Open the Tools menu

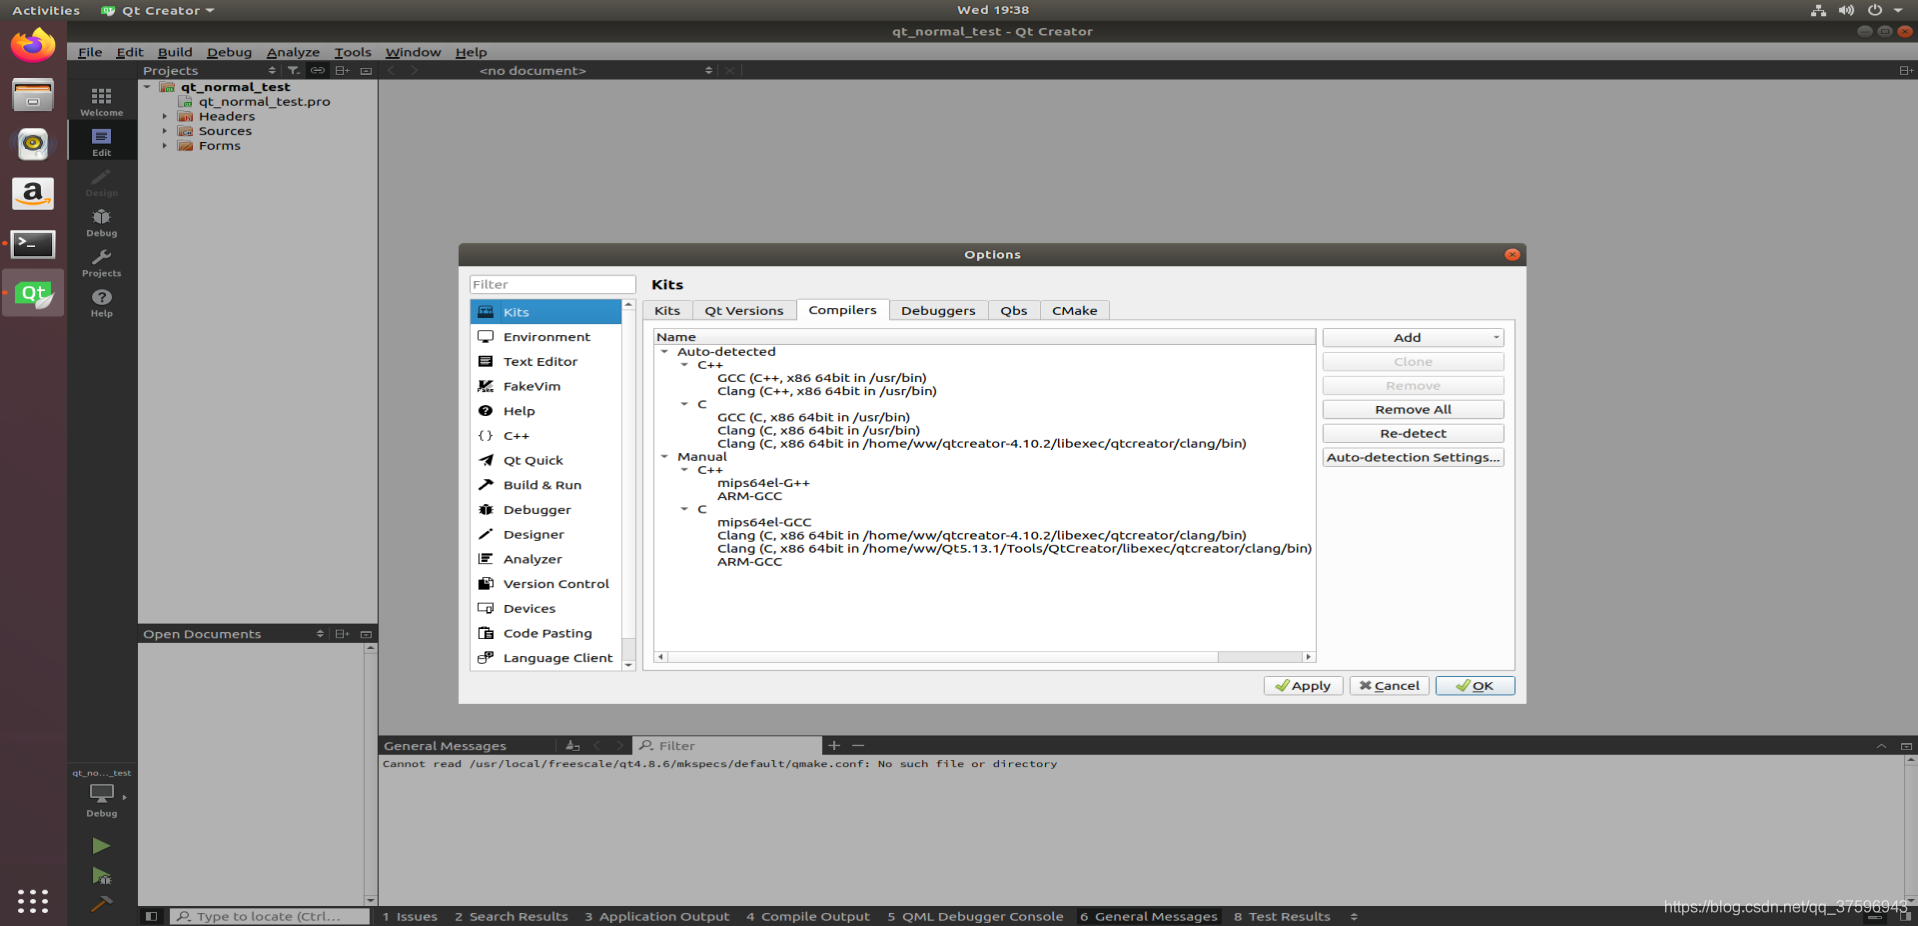pos(352,52)
